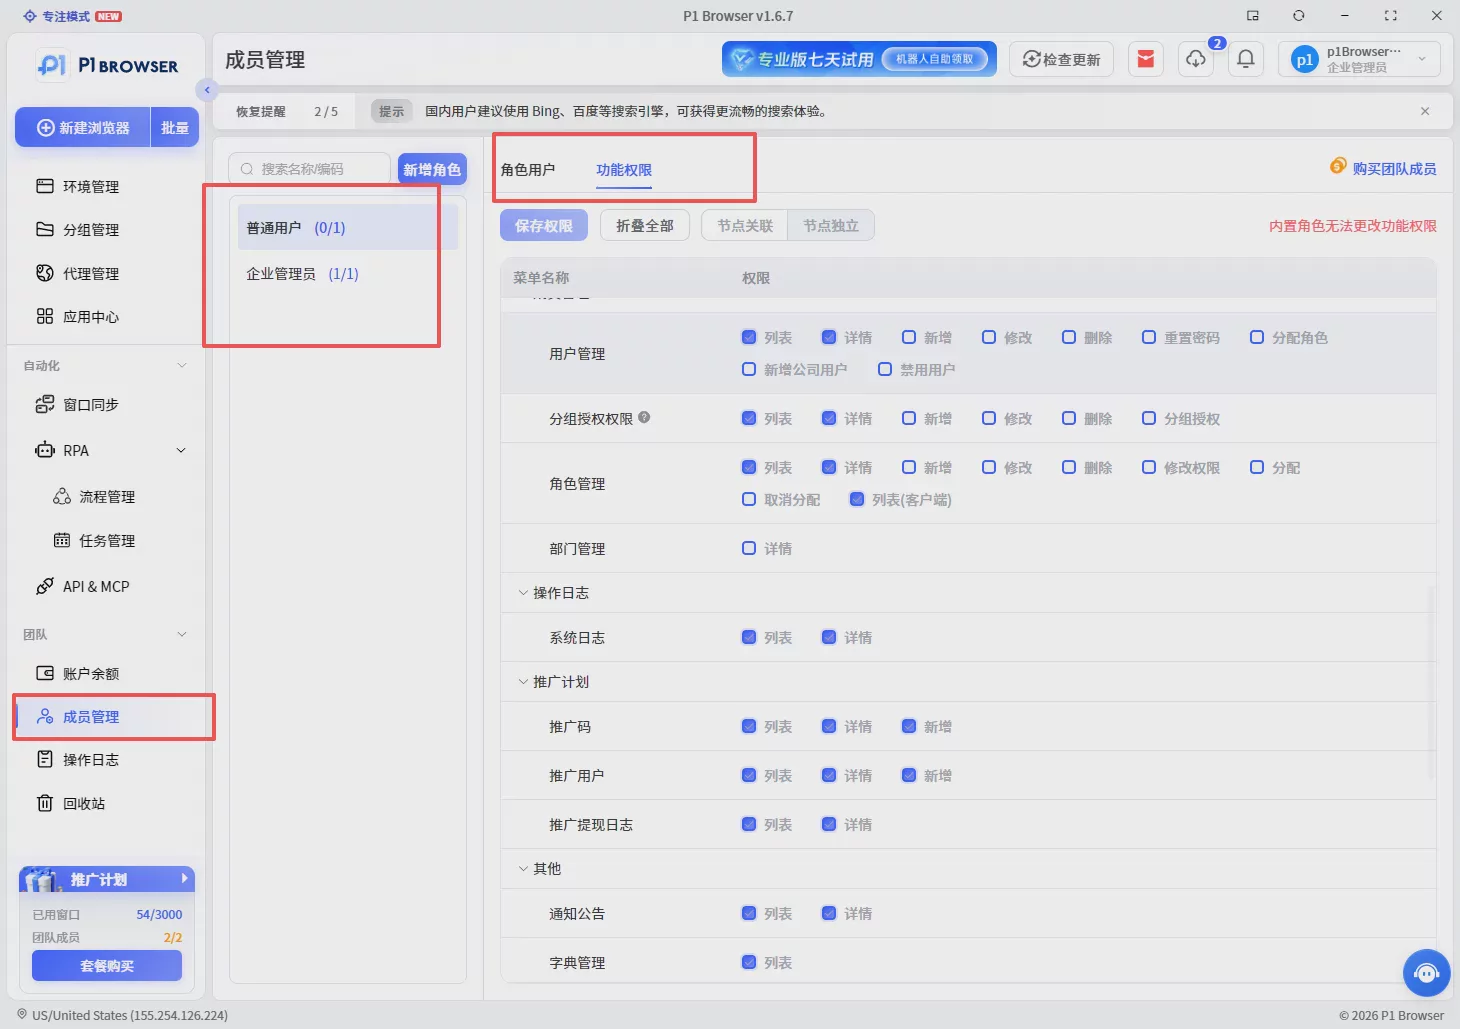Image resolution: width=1460 pixels, height=1029 pixels.
Task: Click the 专注模式 focus mode icon
Action: click(29, 16)
